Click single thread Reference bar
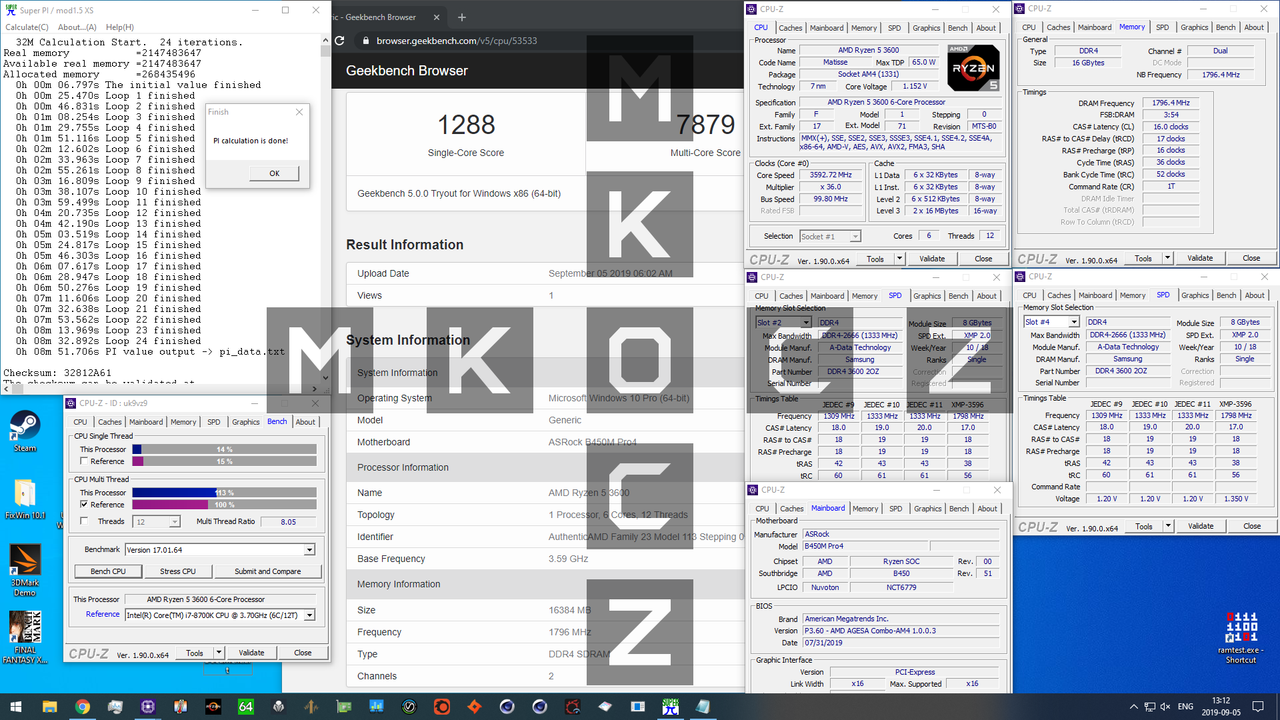This screenshot has height=720, width=1280. coord(224,461)
